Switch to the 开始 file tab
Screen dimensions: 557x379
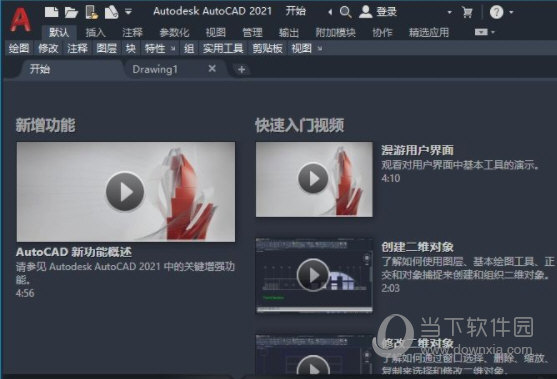coord(71,69)
